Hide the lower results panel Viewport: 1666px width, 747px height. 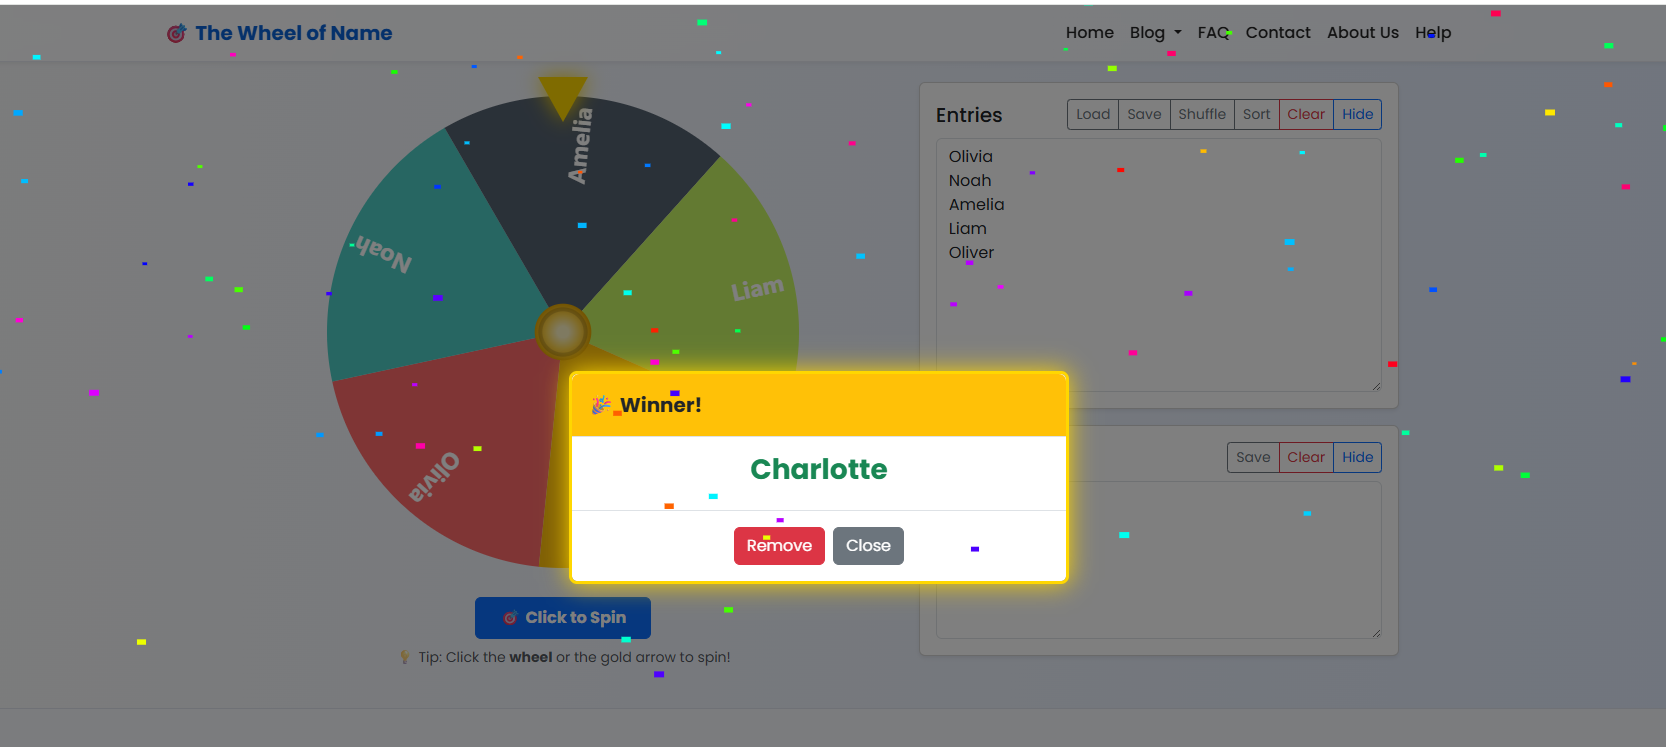tap(1357, 457)
